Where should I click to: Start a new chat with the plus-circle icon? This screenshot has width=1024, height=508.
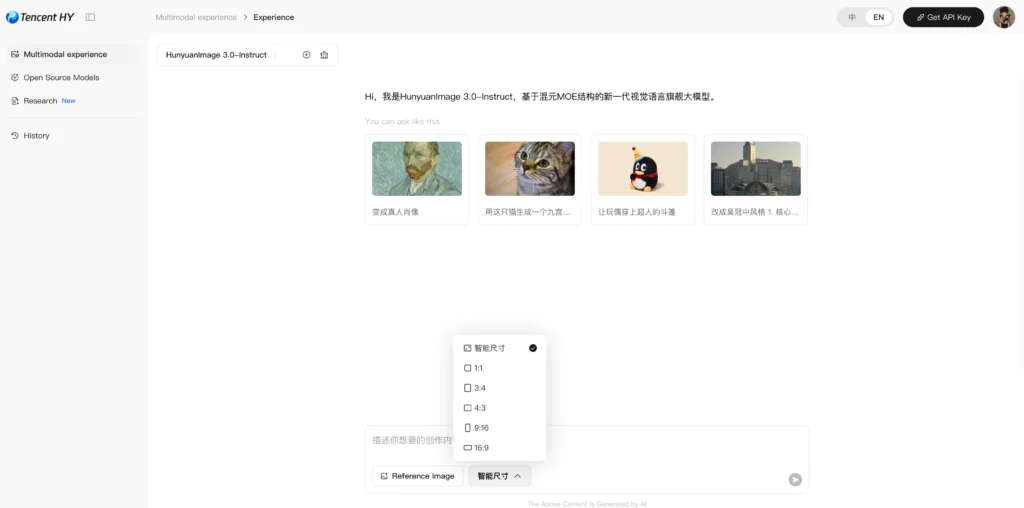(306, 55)
